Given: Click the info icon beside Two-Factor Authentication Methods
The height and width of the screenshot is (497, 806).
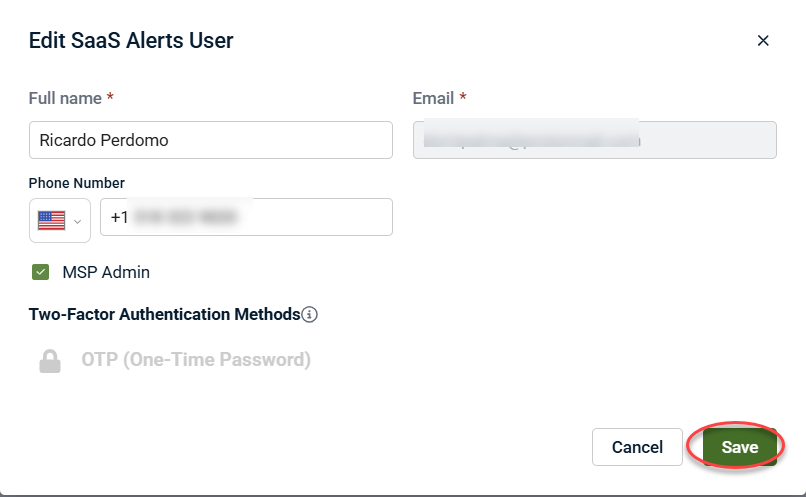Looking at the screenshot, I should pyautogui.click(x=310, y=314).
